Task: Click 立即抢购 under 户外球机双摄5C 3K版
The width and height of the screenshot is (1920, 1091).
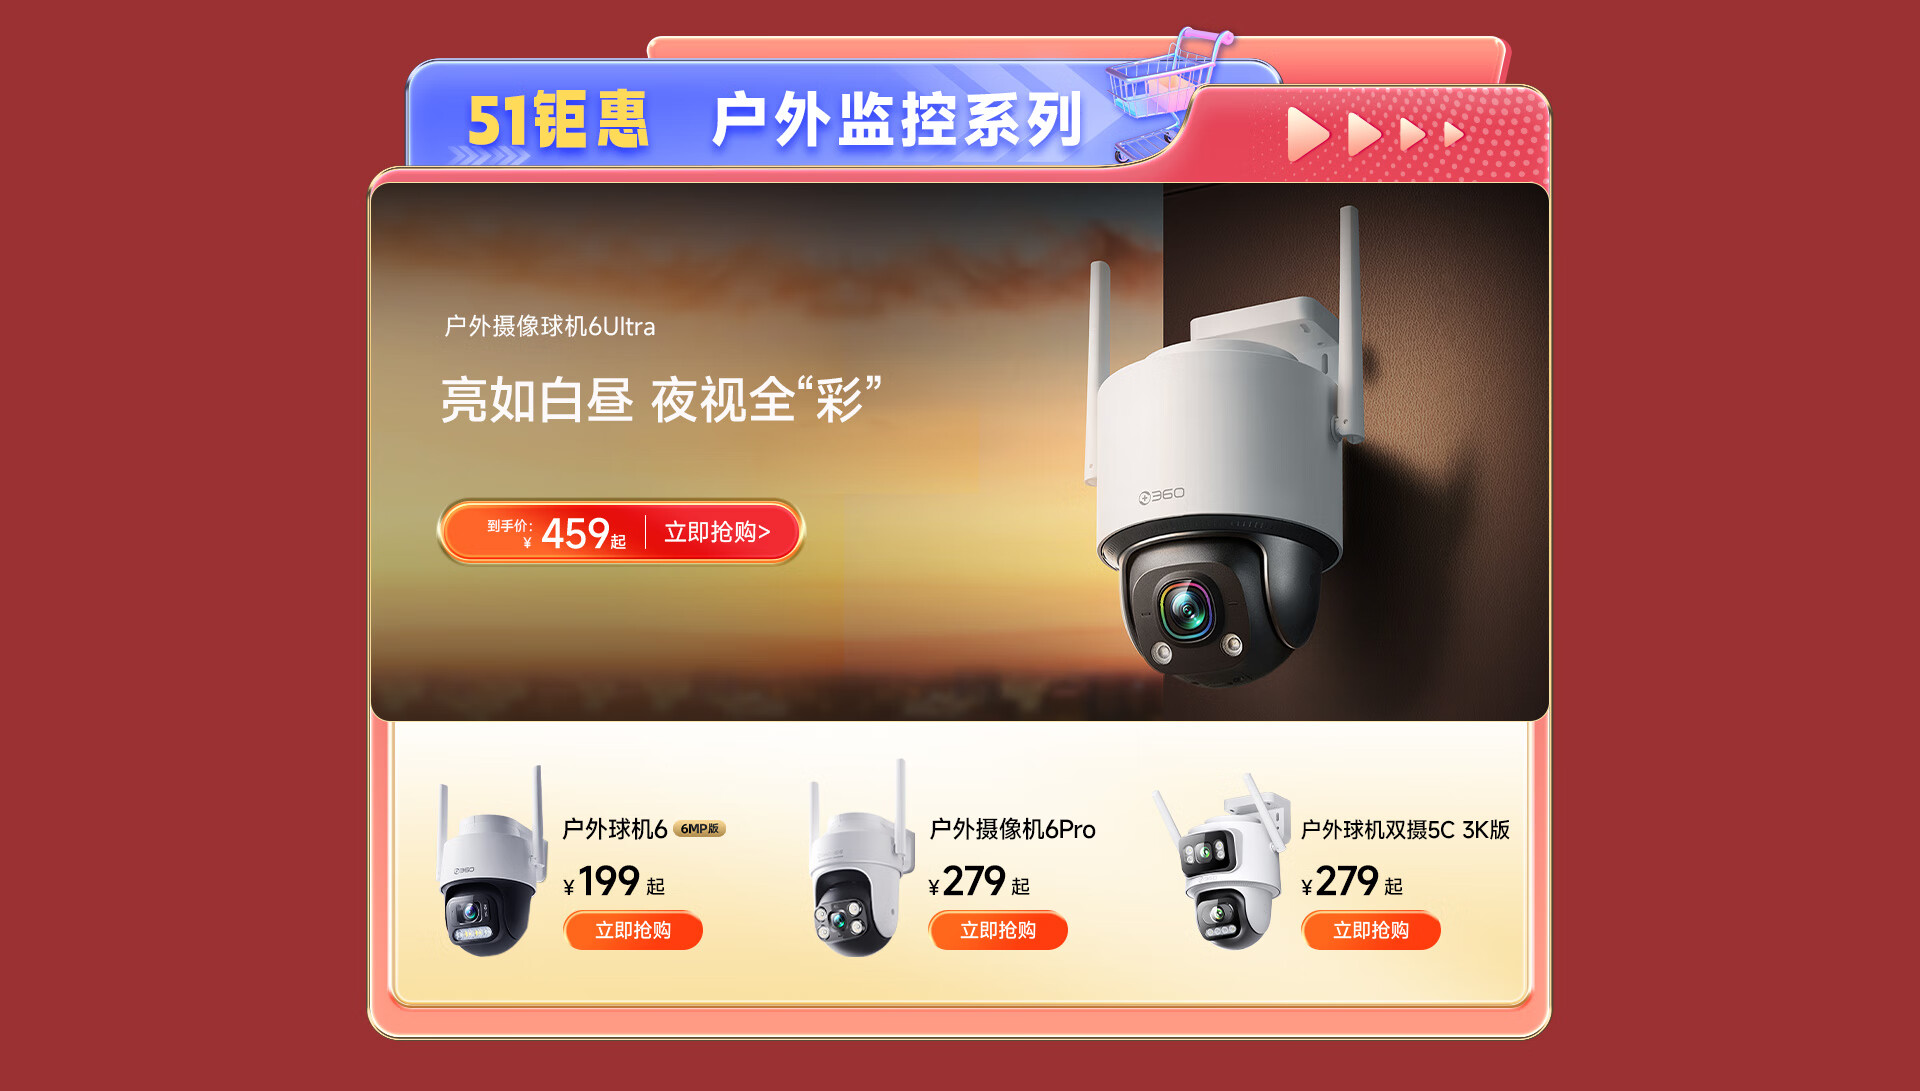Action: tap(1371, 931)
